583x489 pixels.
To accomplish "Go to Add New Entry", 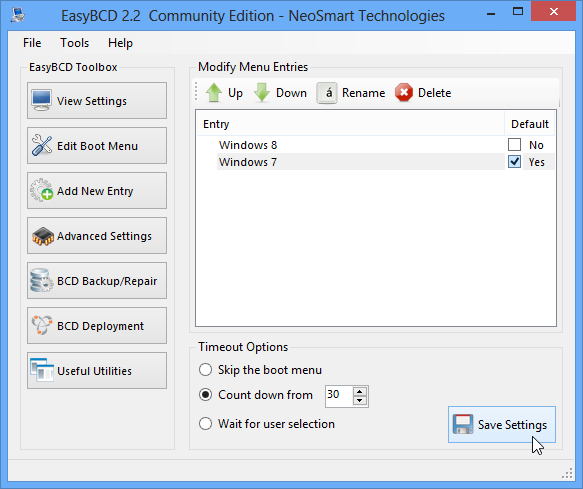I will click(x=97, y=191).
